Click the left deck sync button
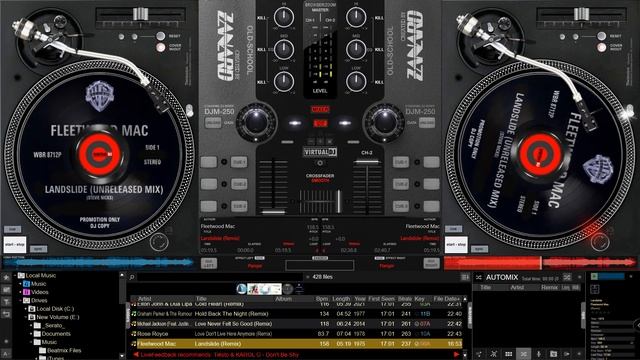The image size is (640, 360). coord(38,249)
